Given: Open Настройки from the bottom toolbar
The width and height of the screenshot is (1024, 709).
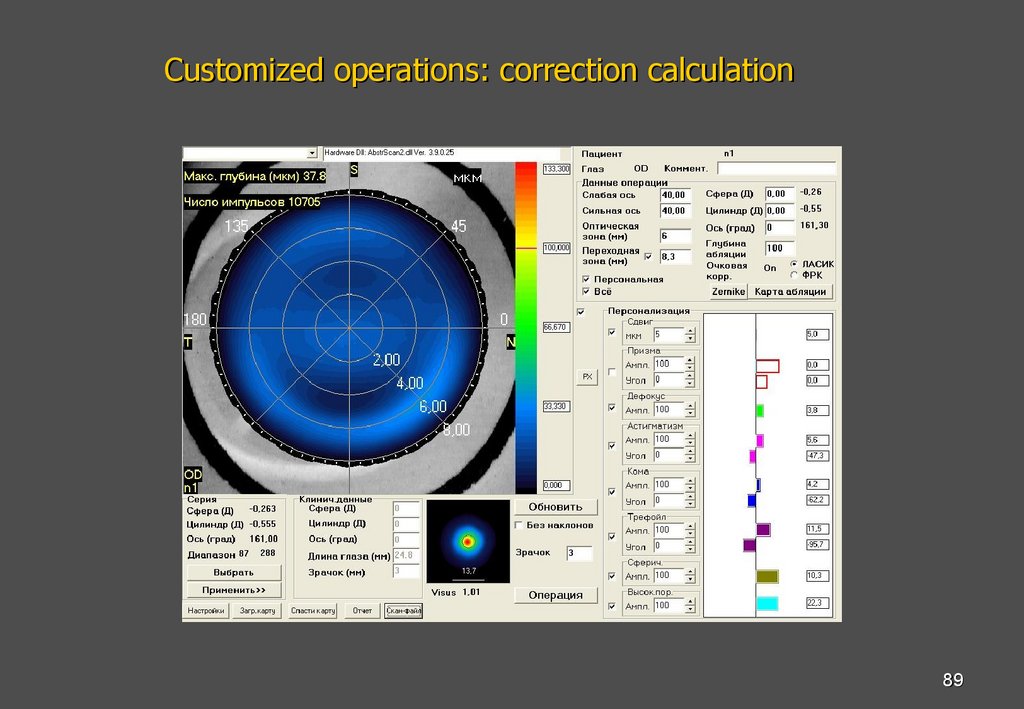Looking at the screenshot, I should pos(208,611).
